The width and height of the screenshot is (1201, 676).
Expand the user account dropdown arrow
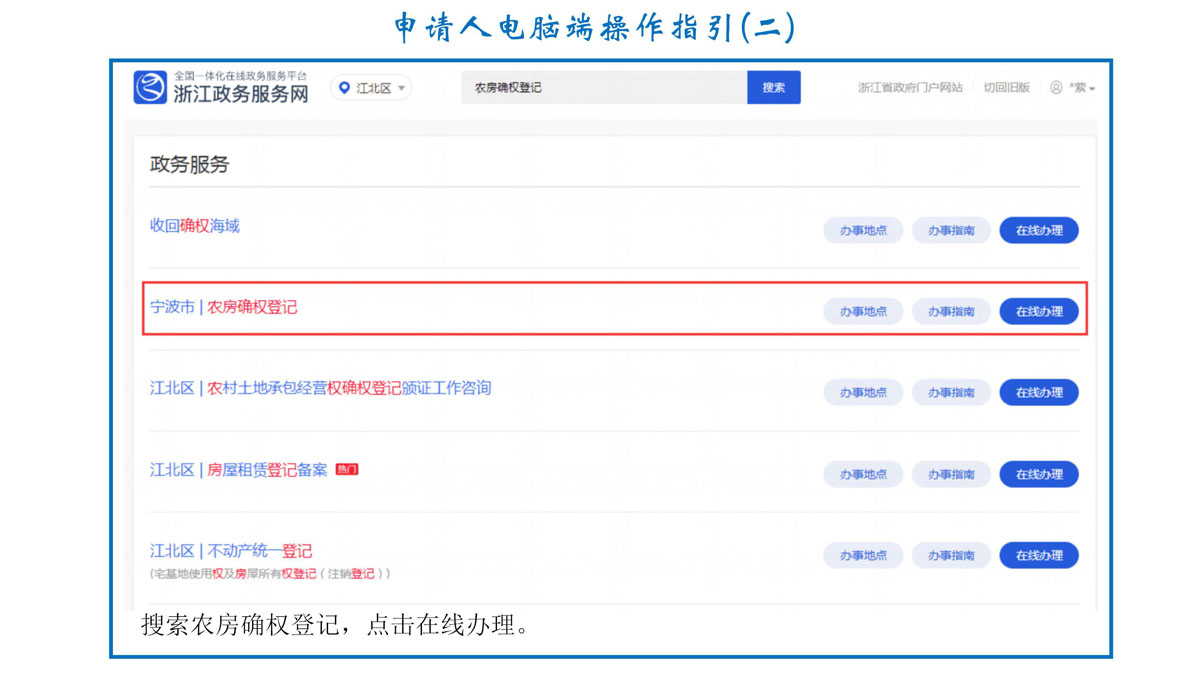[x=1092, y=89]
